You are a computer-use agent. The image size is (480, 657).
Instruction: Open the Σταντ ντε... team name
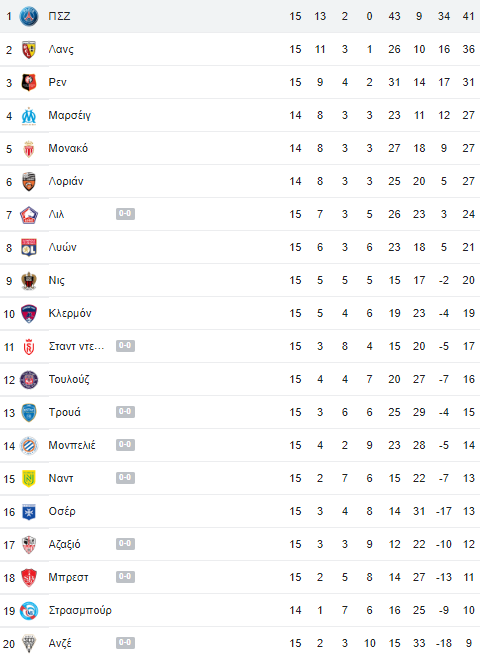pos(76,347)
